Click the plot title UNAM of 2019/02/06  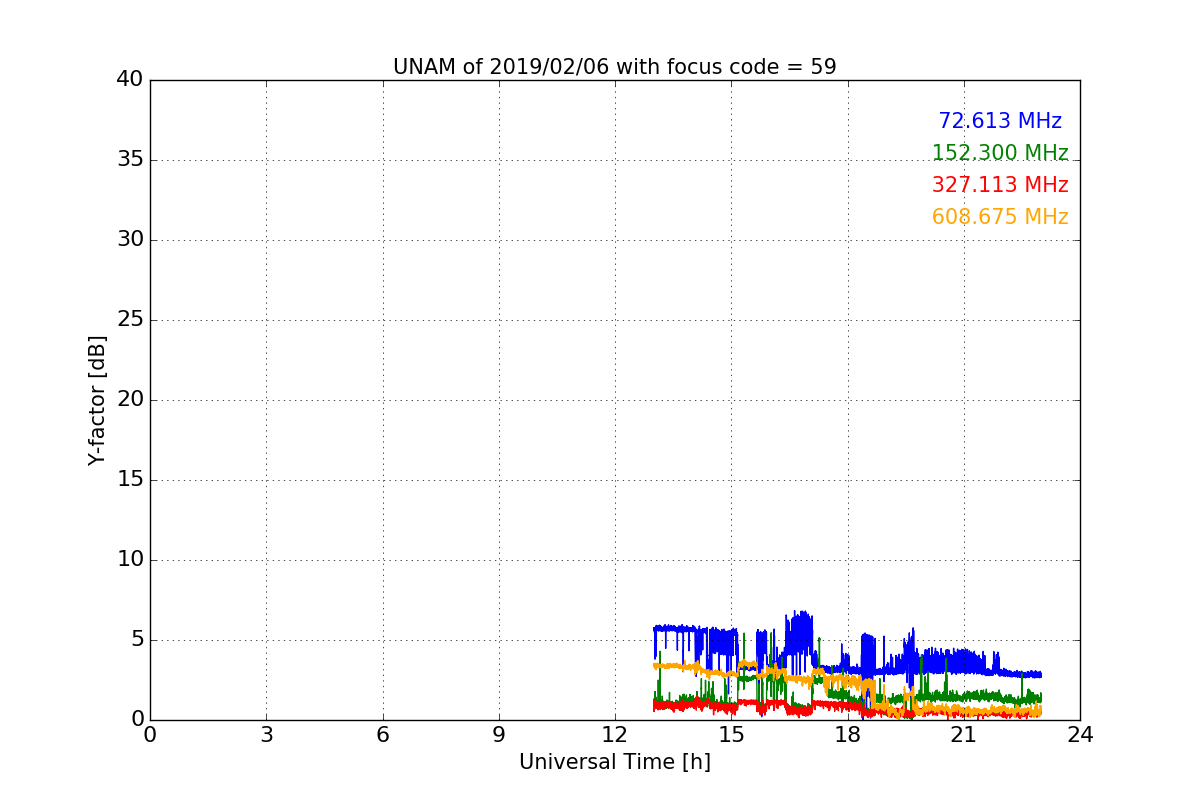pyautogui.click(x=614, y=67)
